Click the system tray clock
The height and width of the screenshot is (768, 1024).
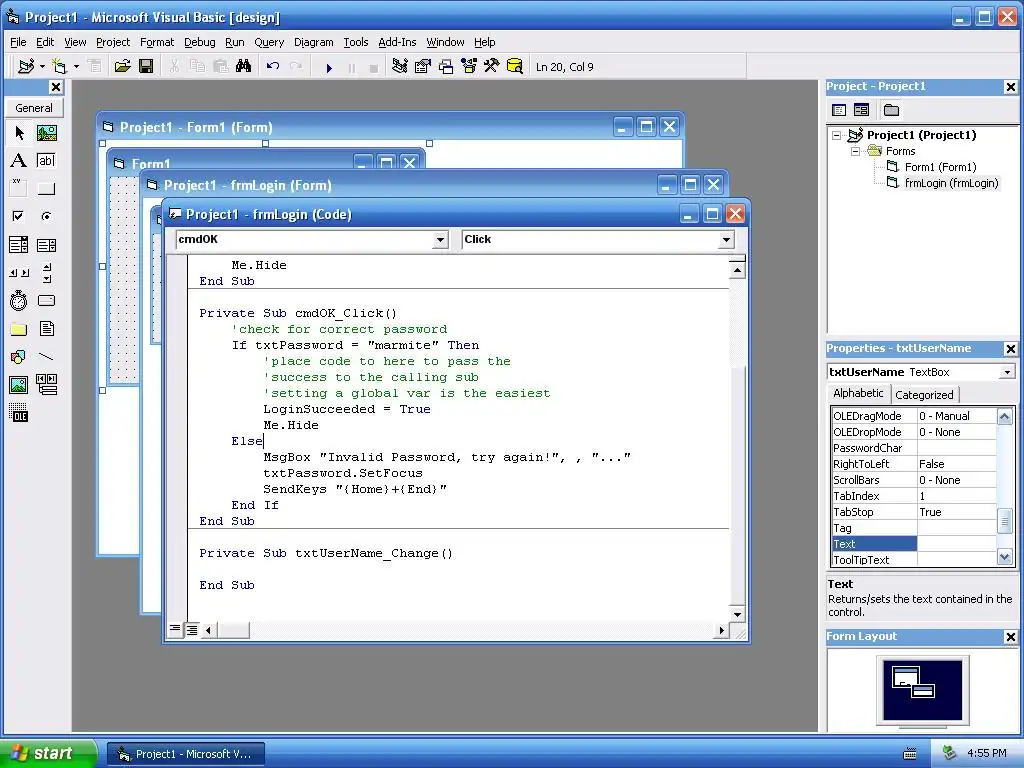(x=987, y=753)
